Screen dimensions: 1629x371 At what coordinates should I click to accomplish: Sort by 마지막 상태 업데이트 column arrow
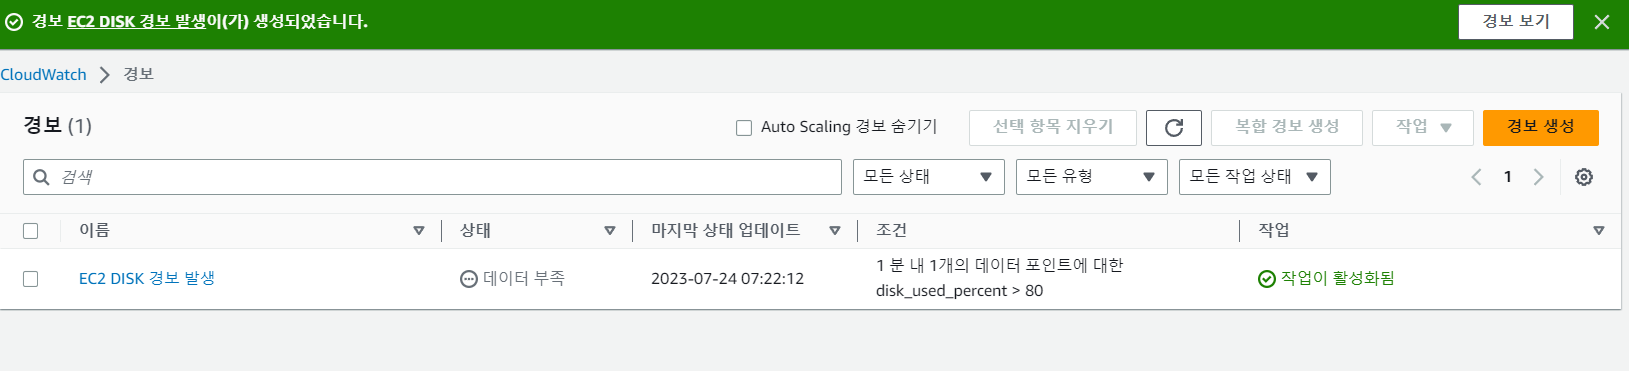(835, 231)
